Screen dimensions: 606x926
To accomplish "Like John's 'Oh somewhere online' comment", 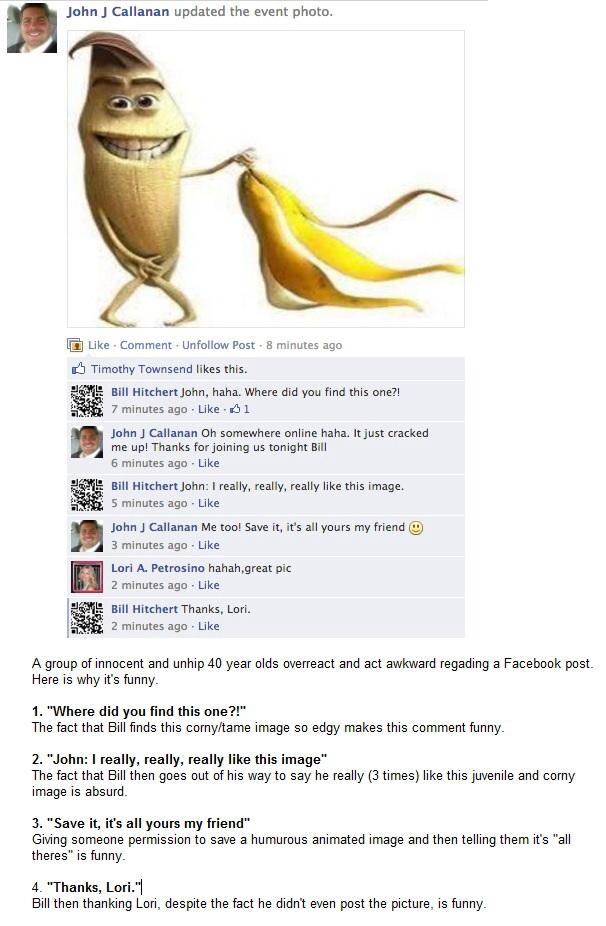I will click(208, 463).
